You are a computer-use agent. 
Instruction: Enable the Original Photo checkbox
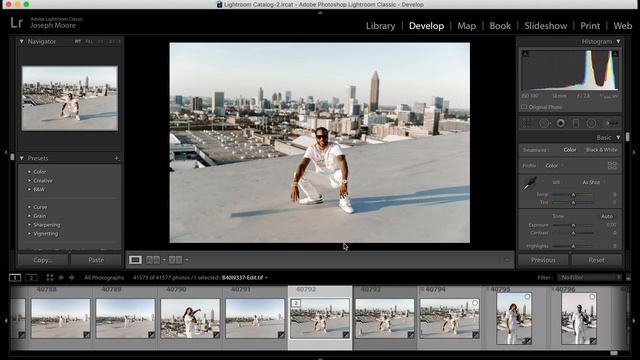[524, 107]
